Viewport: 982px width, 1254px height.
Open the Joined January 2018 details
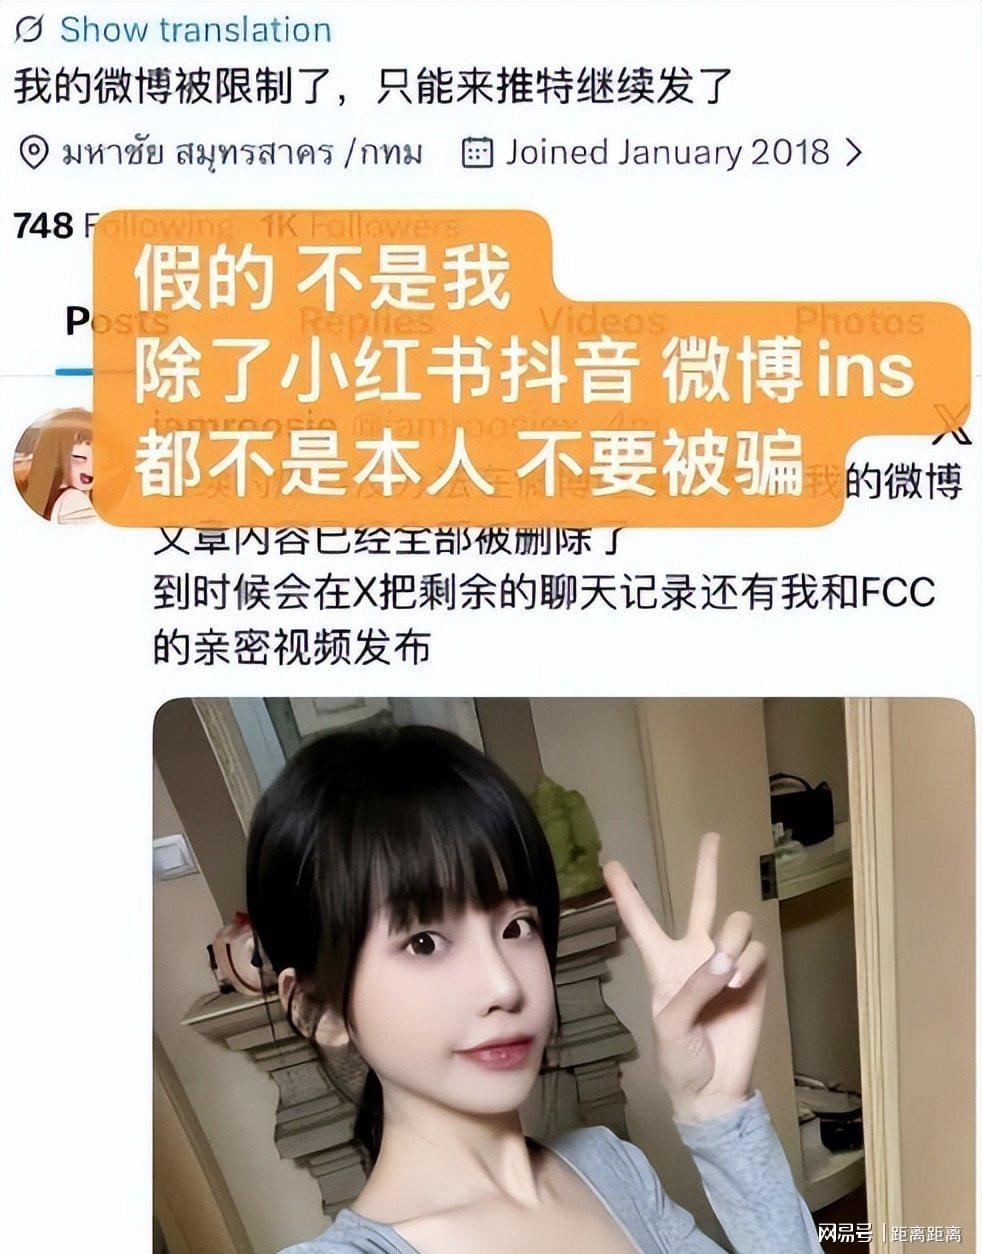pos(667,152)
